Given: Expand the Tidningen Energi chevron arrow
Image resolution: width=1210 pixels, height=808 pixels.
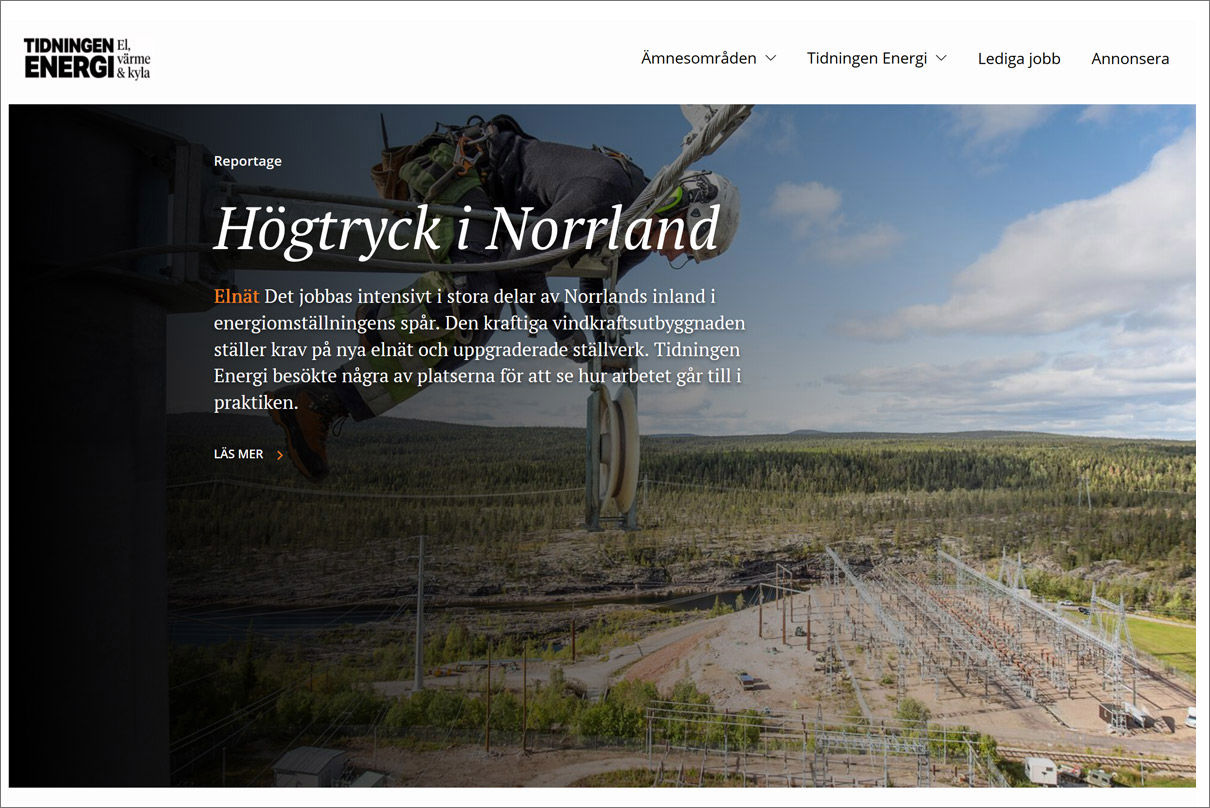Looking at the screenshot, I should (941, 58).
